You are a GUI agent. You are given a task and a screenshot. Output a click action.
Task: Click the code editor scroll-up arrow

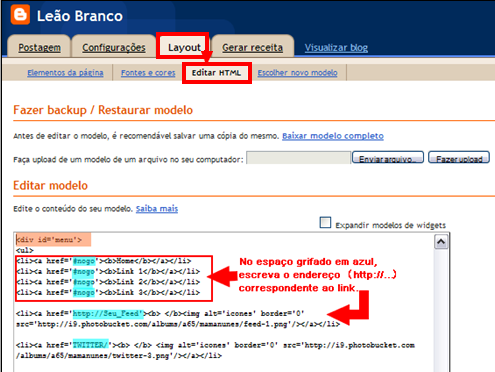[x=441, y=242]
